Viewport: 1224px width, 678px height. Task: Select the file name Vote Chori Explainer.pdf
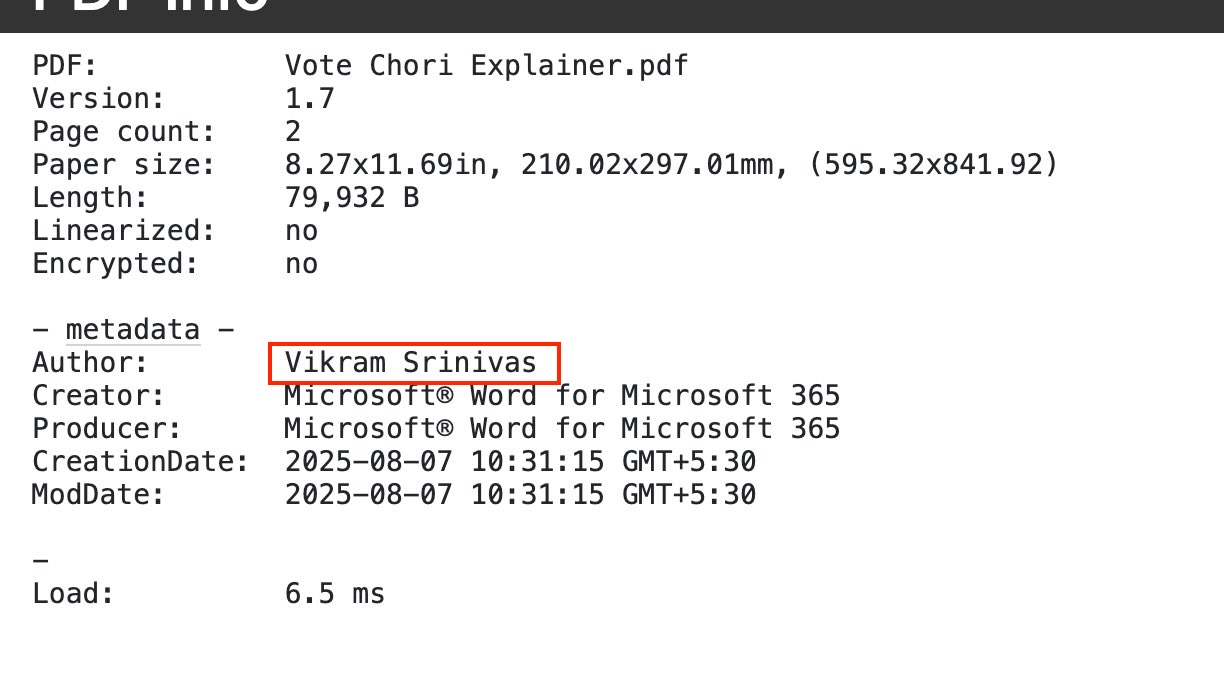(x=486, y=66)
